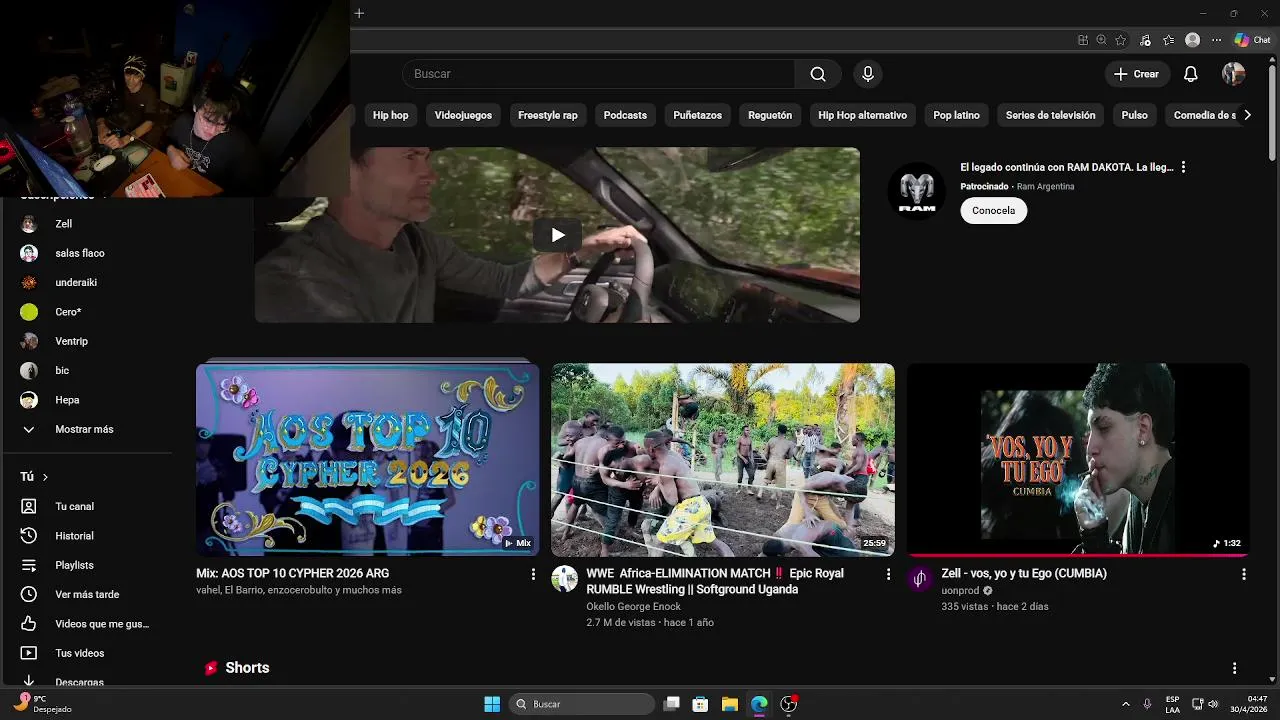Open Videos que me gustan in sidebar

click(85, 624)
